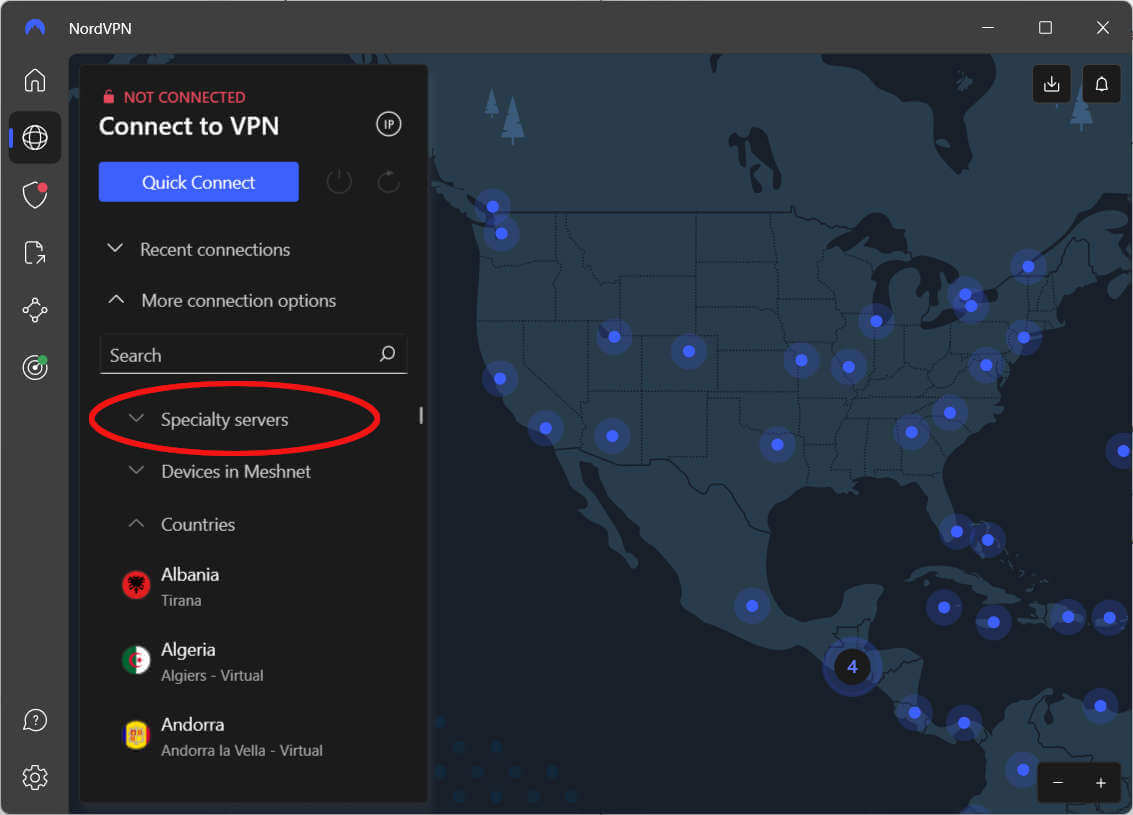The width and height of the screenshot is (1133, 815).
Task: Click the power disconnect icon
Action: coord(339,182)
